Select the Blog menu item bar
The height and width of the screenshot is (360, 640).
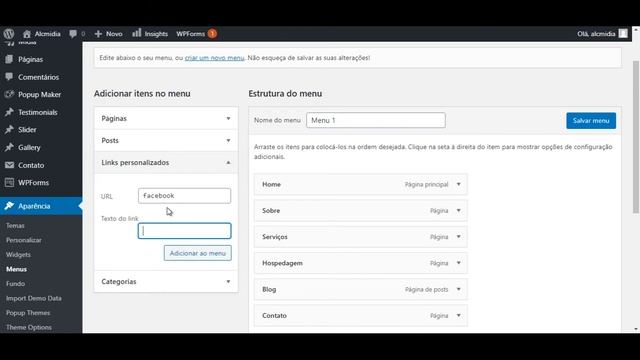pos(360,289)
